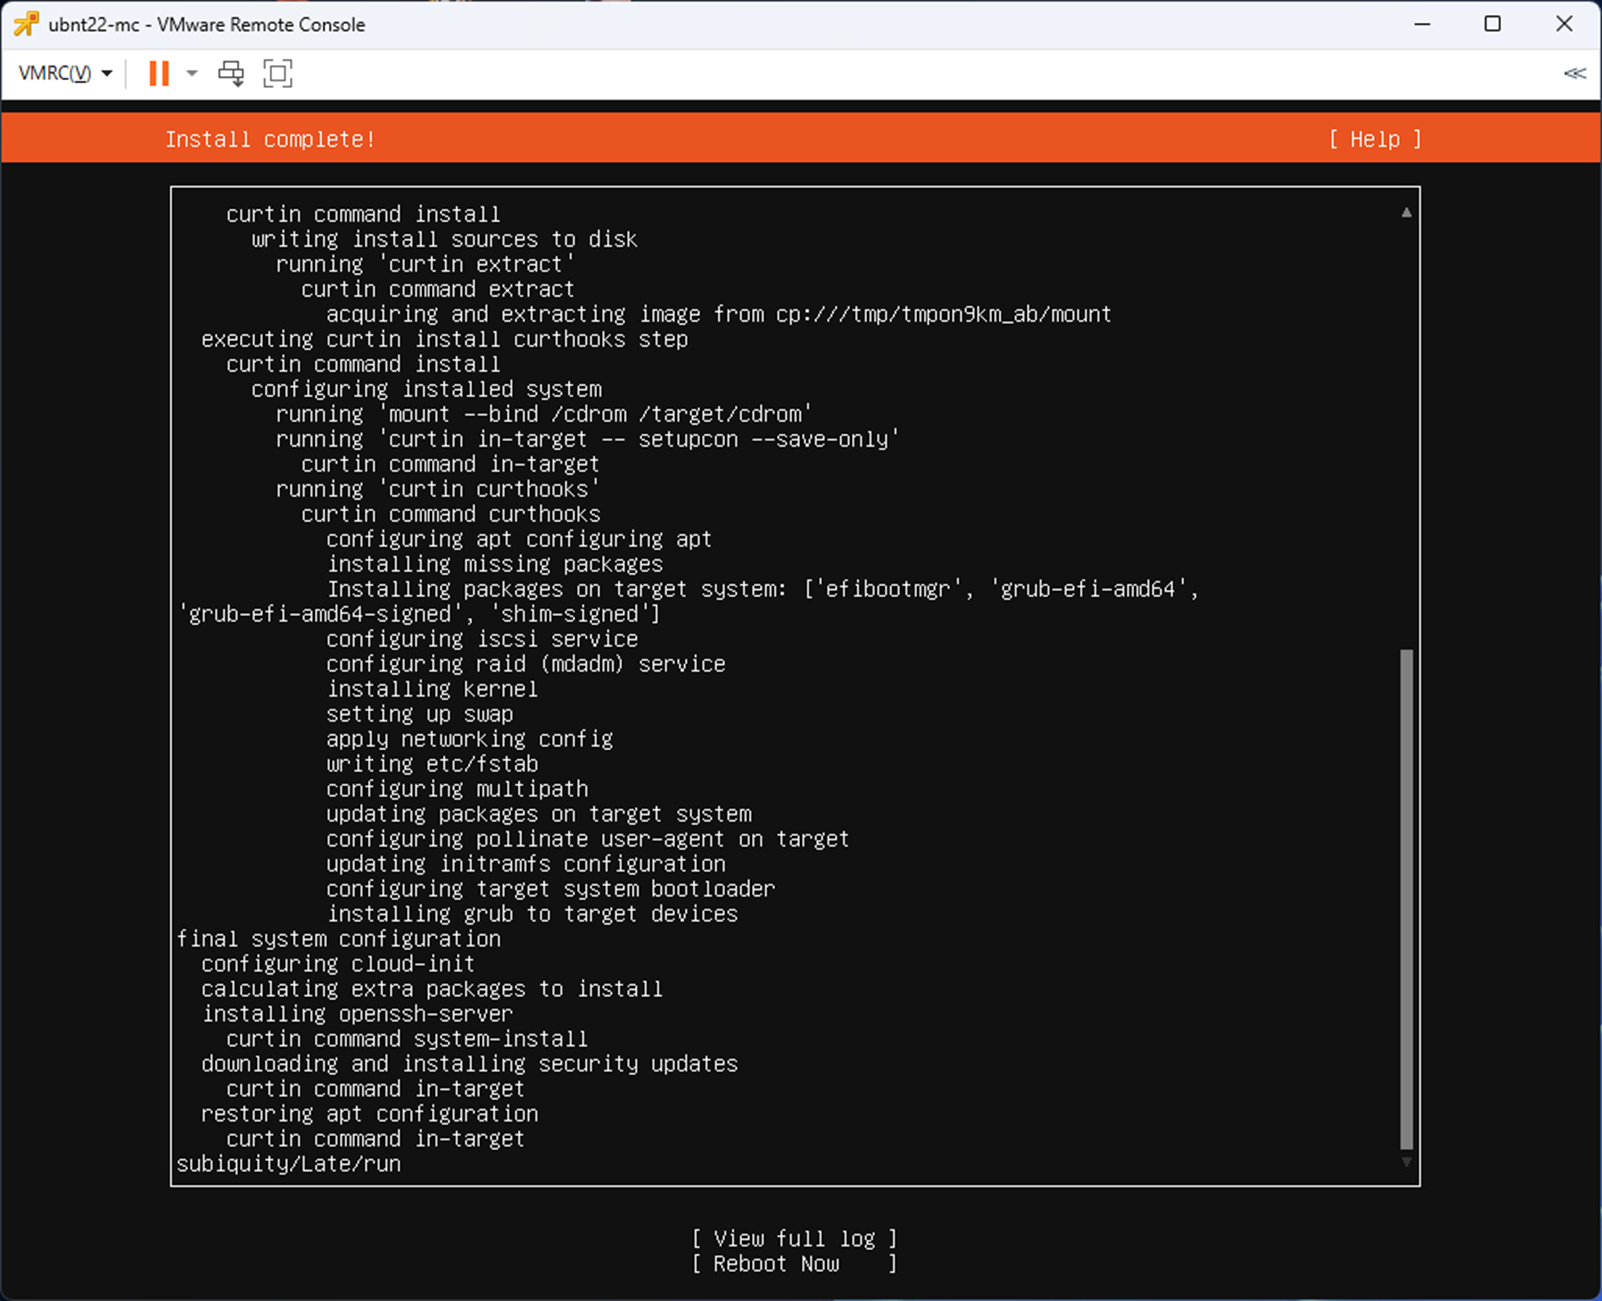Click the VMware Remote Console app icon

click(26, 24)
